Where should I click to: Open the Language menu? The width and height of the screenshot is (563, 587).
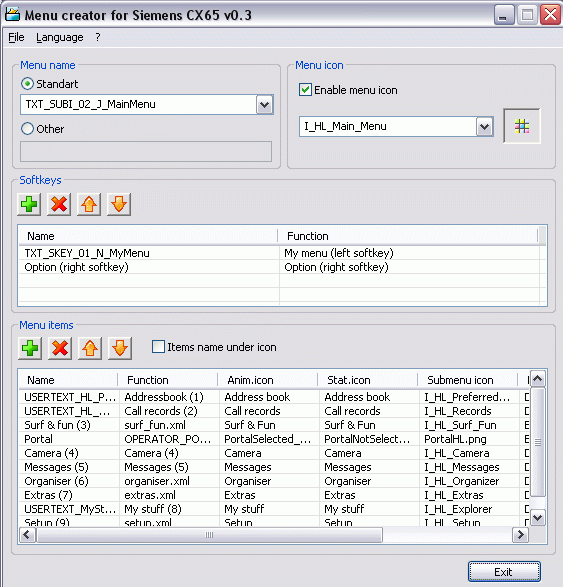pyautogui.click(x=60, y=37)
